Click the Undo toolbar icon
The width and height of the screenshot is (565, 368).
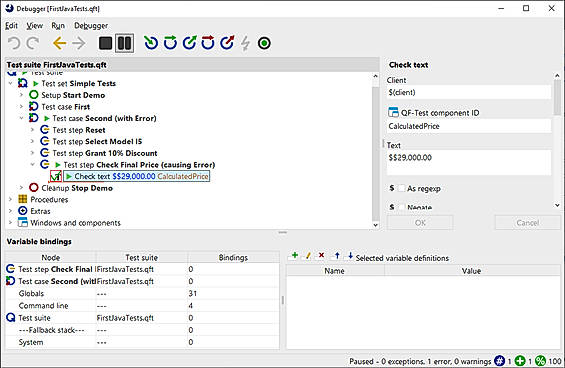tap(14, 43)
